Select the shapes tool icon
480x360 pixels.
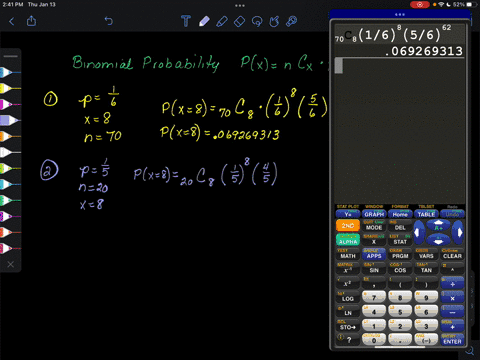tap(274, 22)
